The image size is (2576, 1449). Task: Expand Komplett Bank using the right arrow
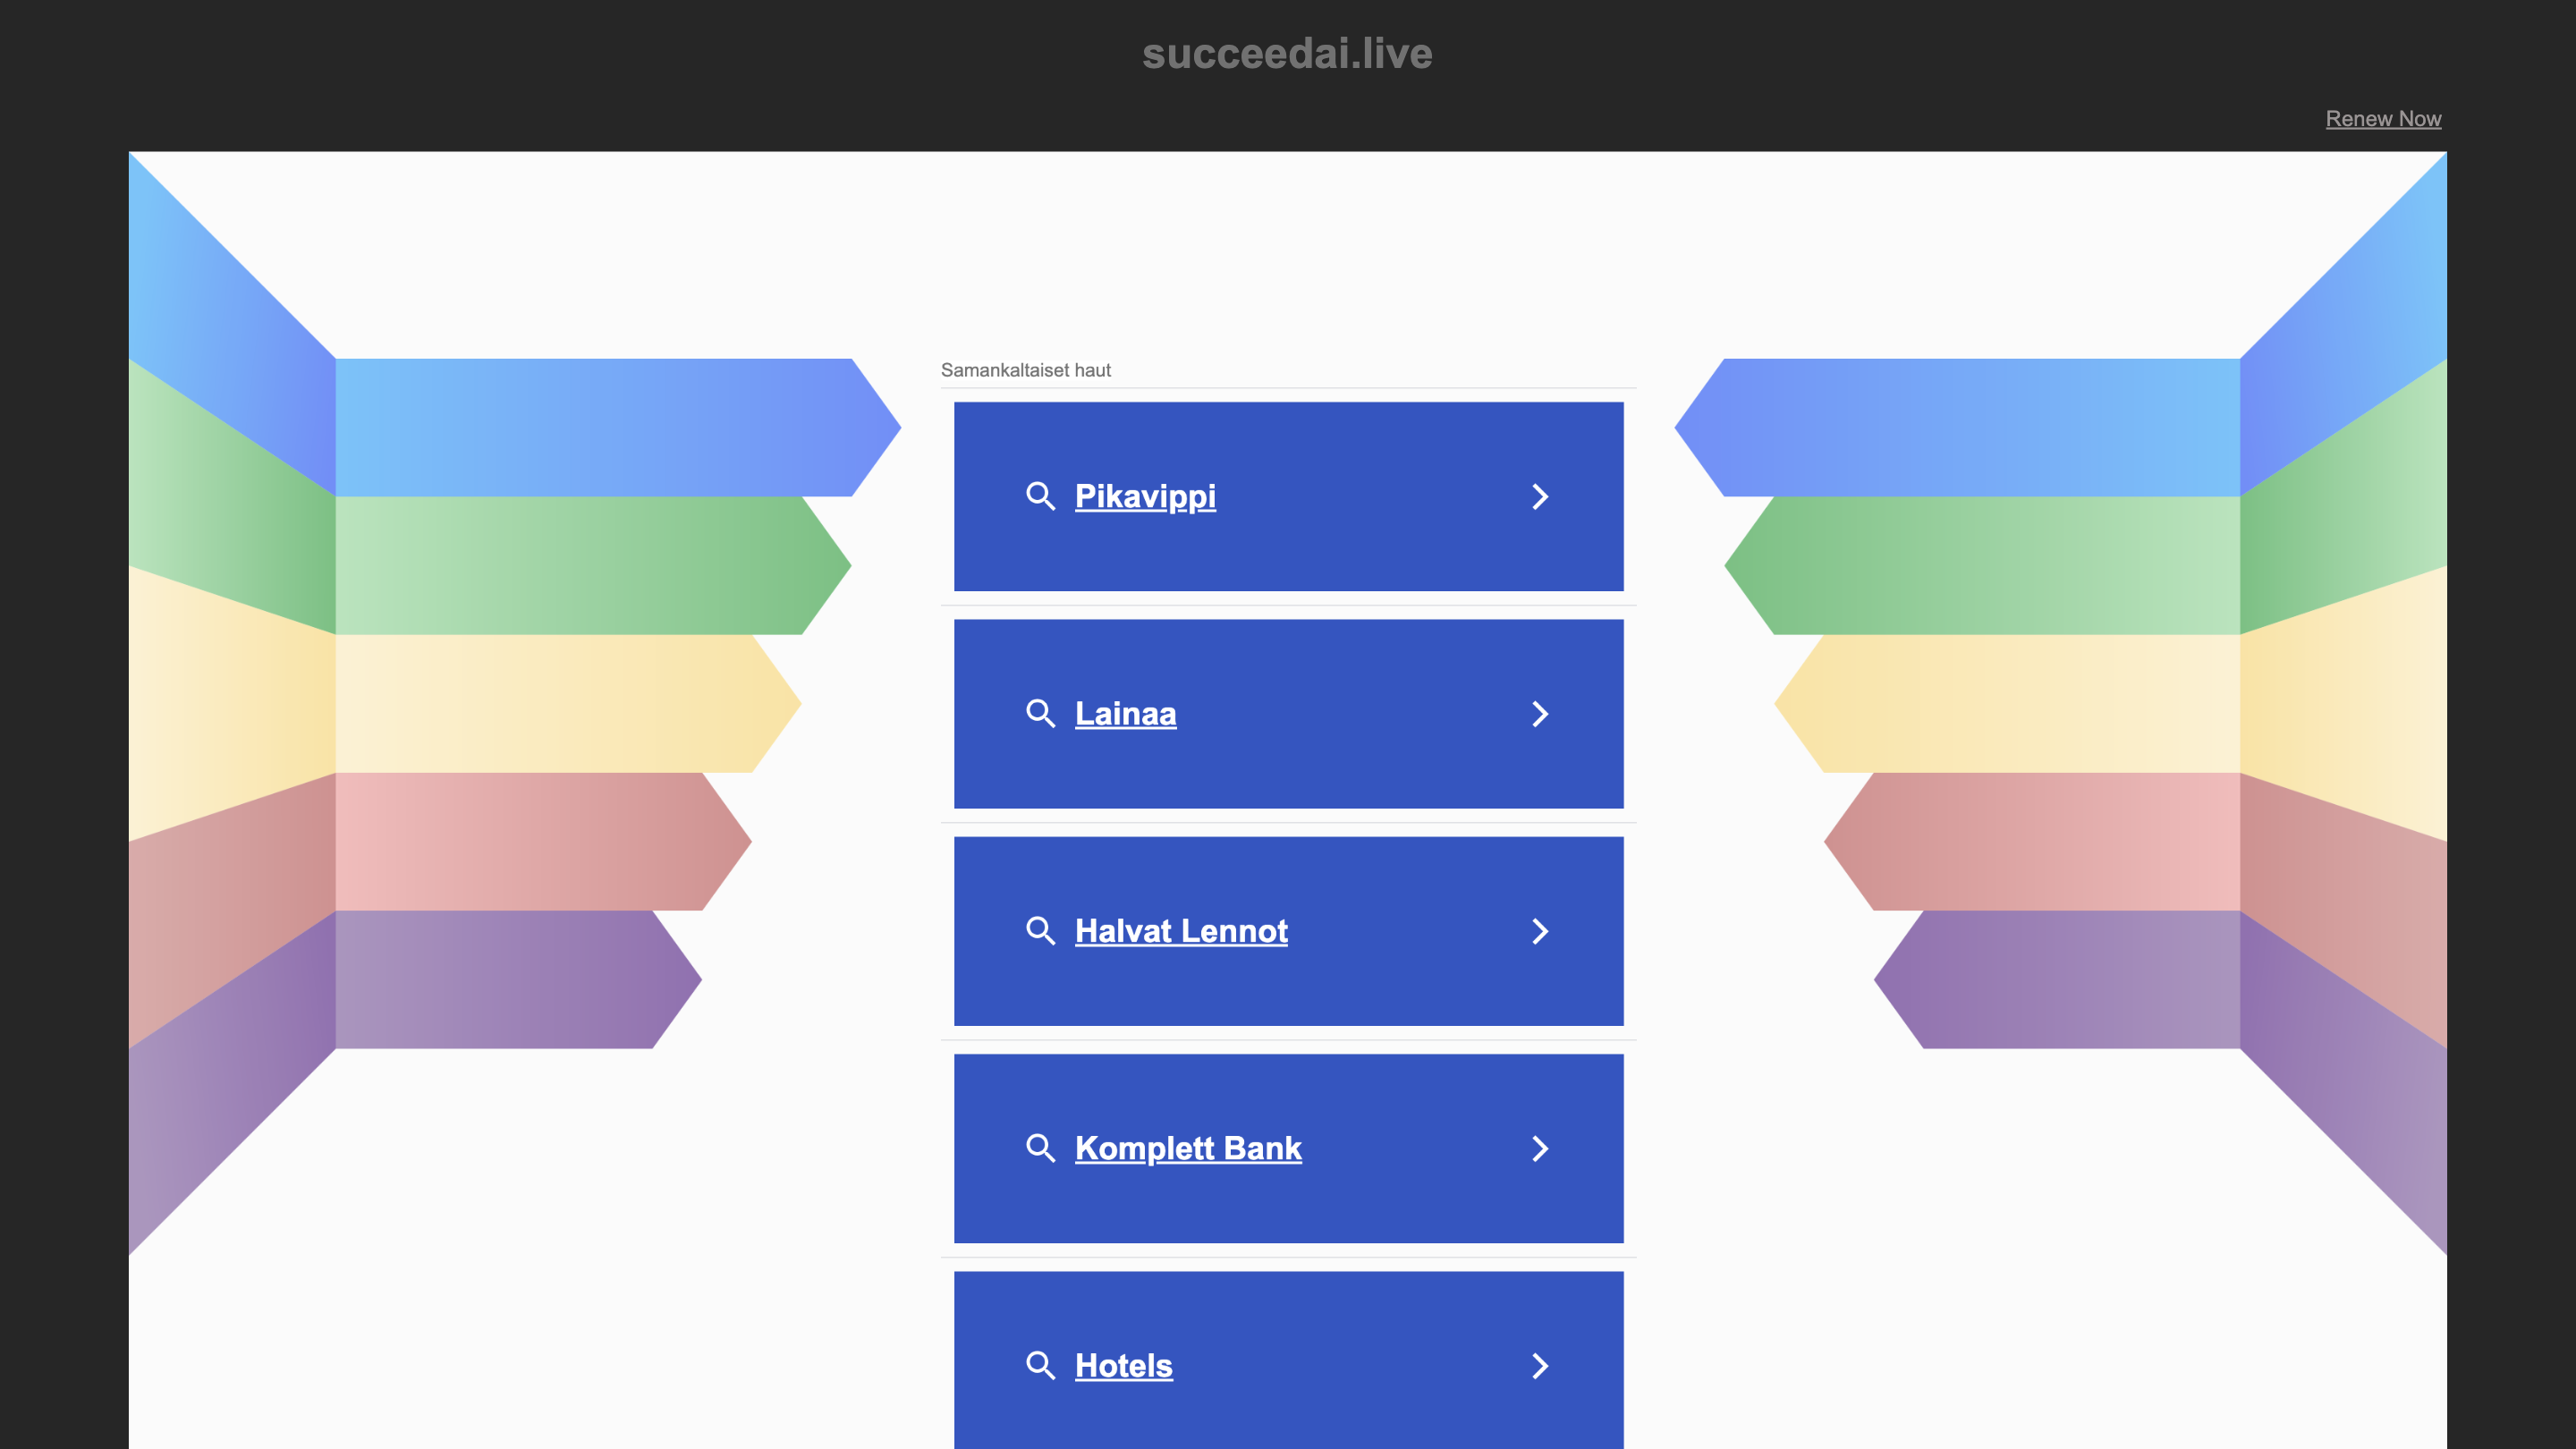click(1541, 1148)
